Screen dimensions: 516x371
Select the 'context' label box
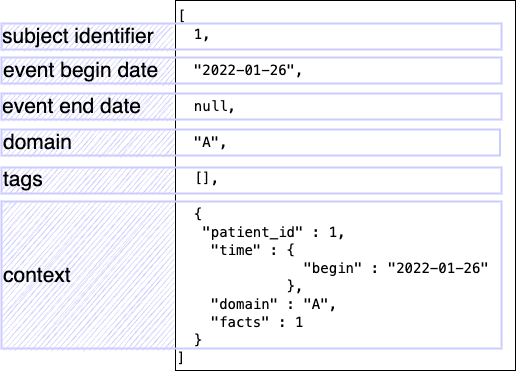[88, 275]
